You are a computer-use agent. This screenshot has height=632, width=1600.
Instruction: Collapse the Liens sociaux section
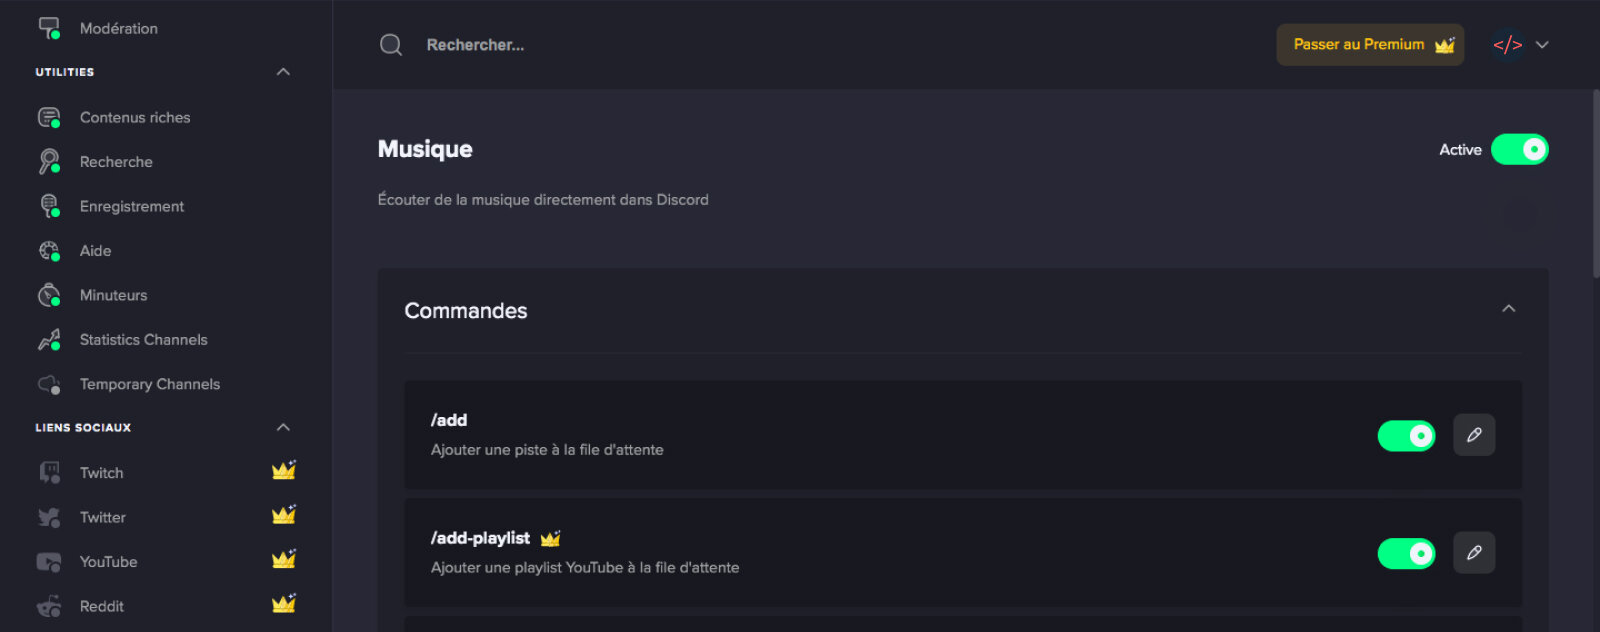[283, 427]
